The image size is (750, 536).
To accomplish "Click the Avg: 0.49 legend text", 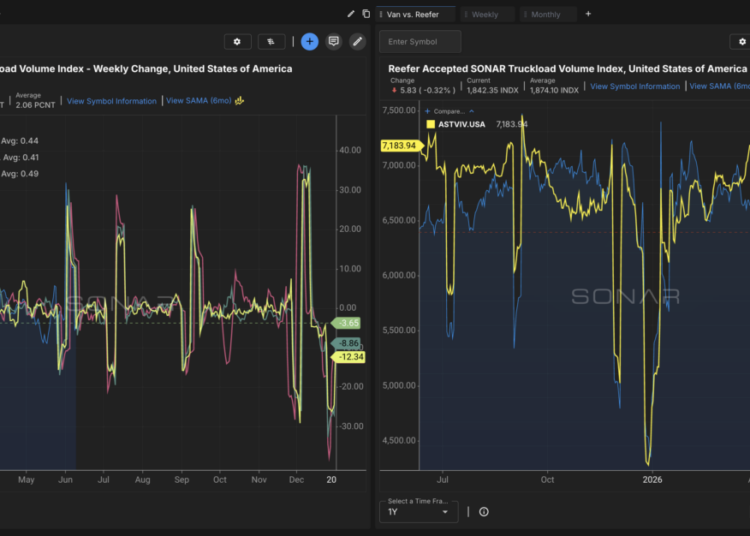I will [20, 174].
